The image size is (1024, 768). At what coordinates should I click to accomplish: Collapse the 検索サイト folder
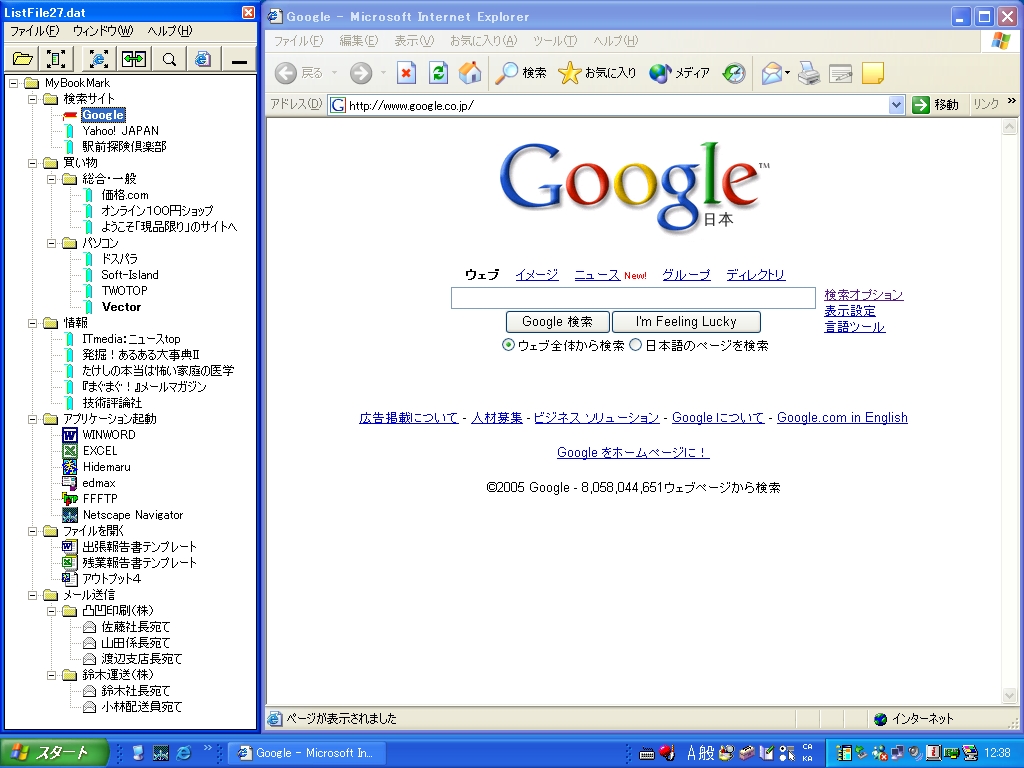pyautogui.click(x=33, y=99)
